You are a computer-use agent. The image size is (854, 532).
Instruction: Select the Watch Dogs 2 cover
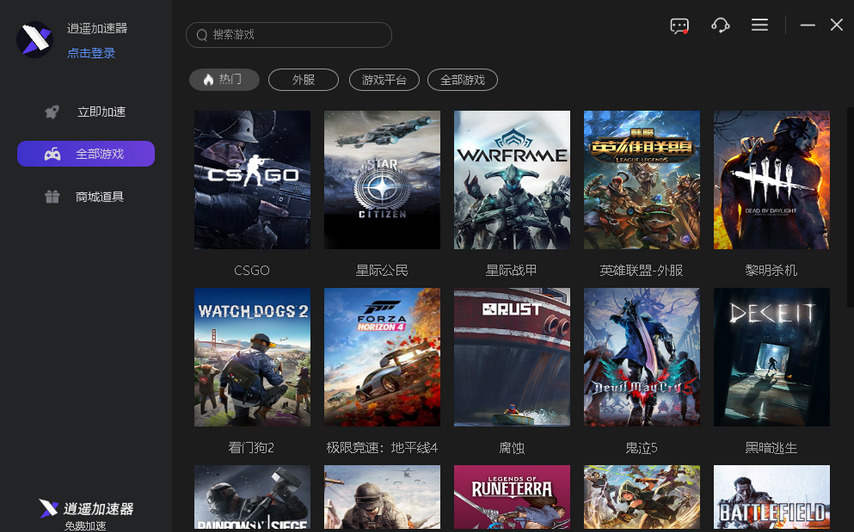pos(252,357)
